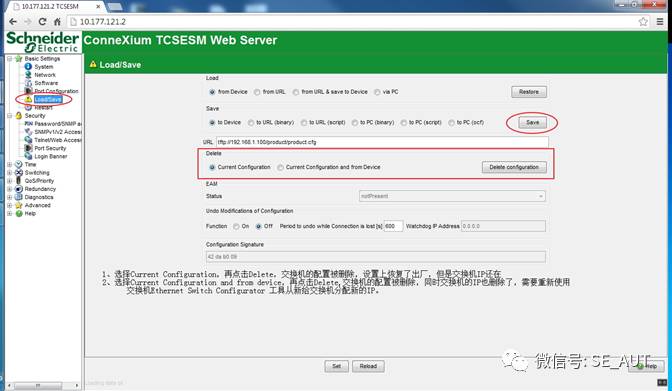Expand the Redundancy tree node
The image size is (672, 391).
[x=9, y=189]
